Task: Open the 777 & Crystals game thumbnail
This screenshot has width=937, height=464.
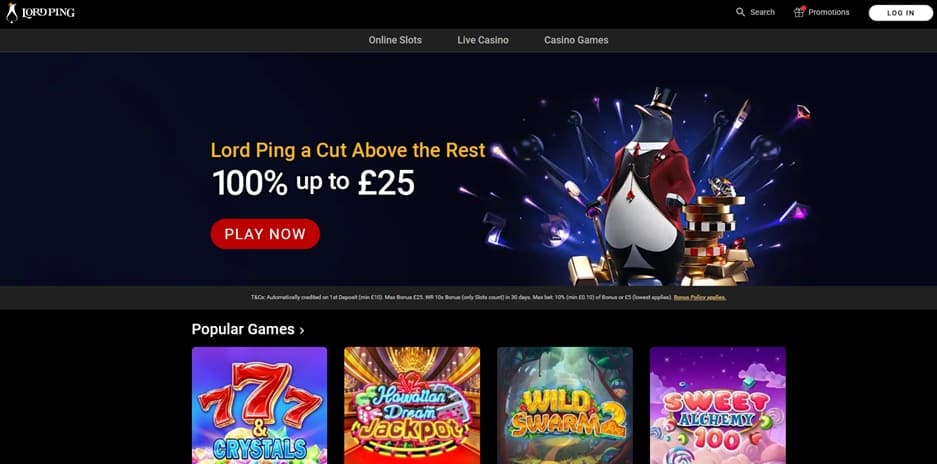Action: pos(259,405)
